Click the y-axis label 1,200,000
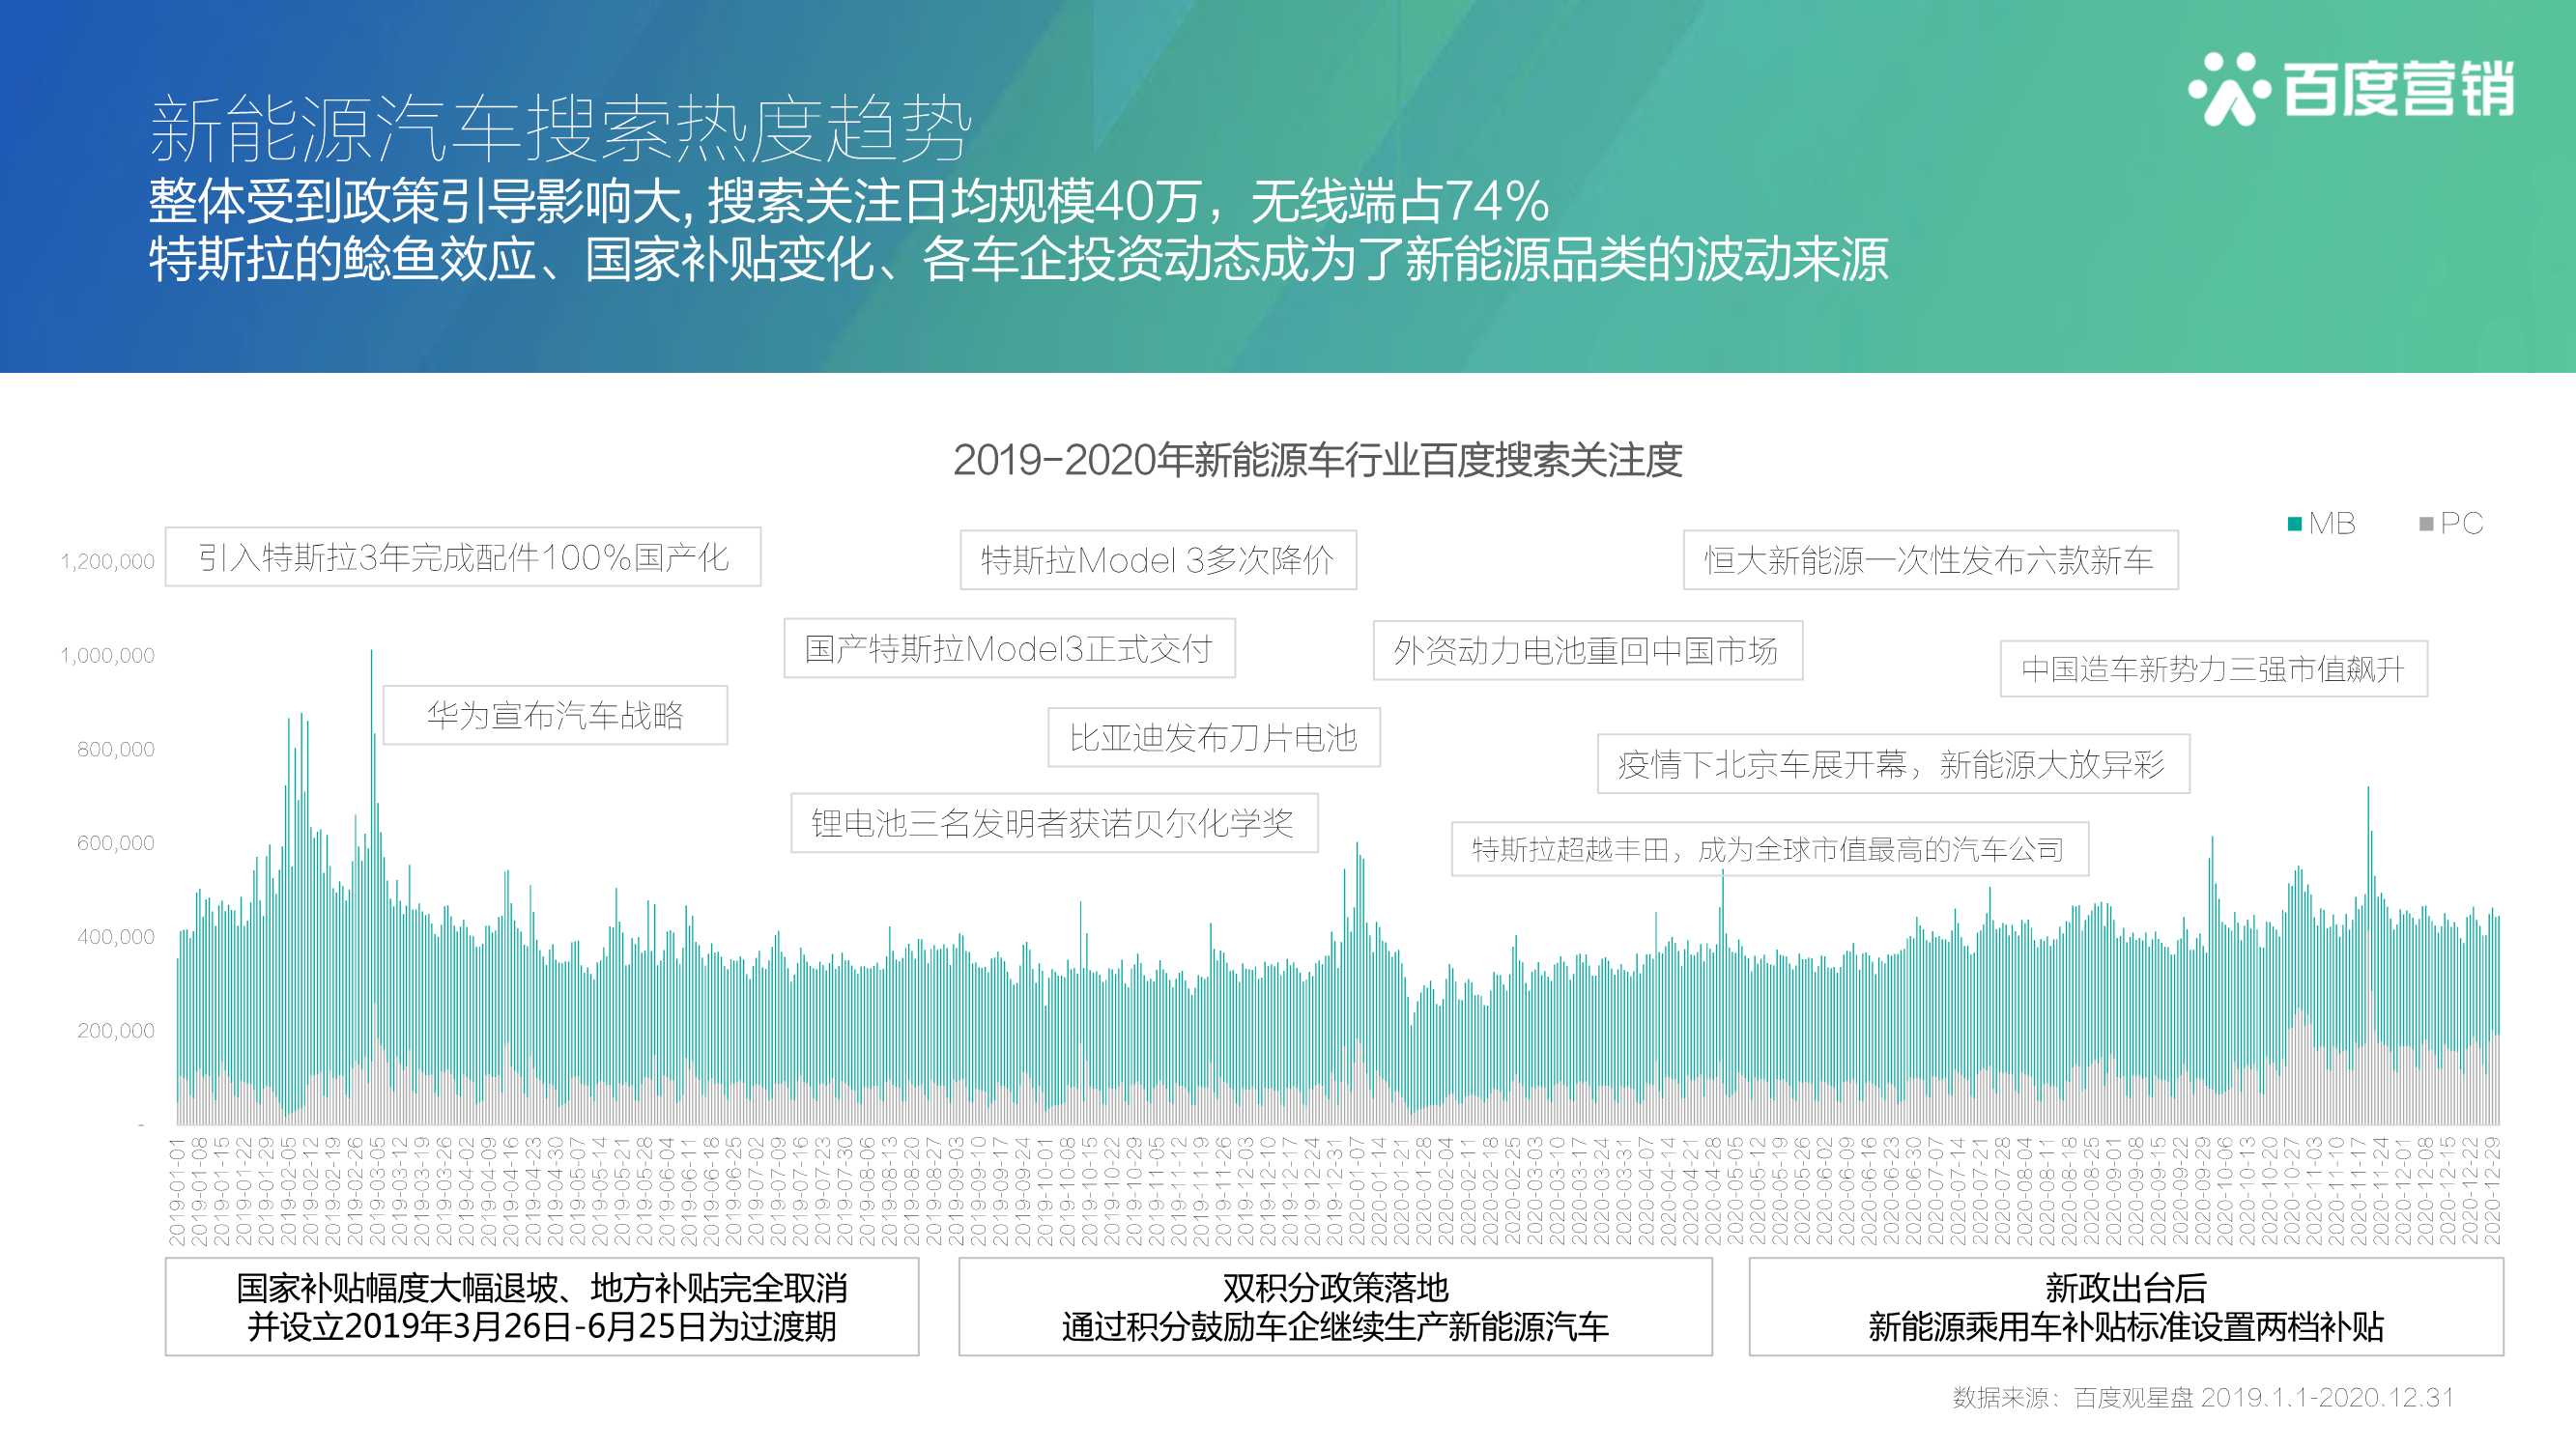The height and width of the screenshot is (1449, 2576). (108, 562)
